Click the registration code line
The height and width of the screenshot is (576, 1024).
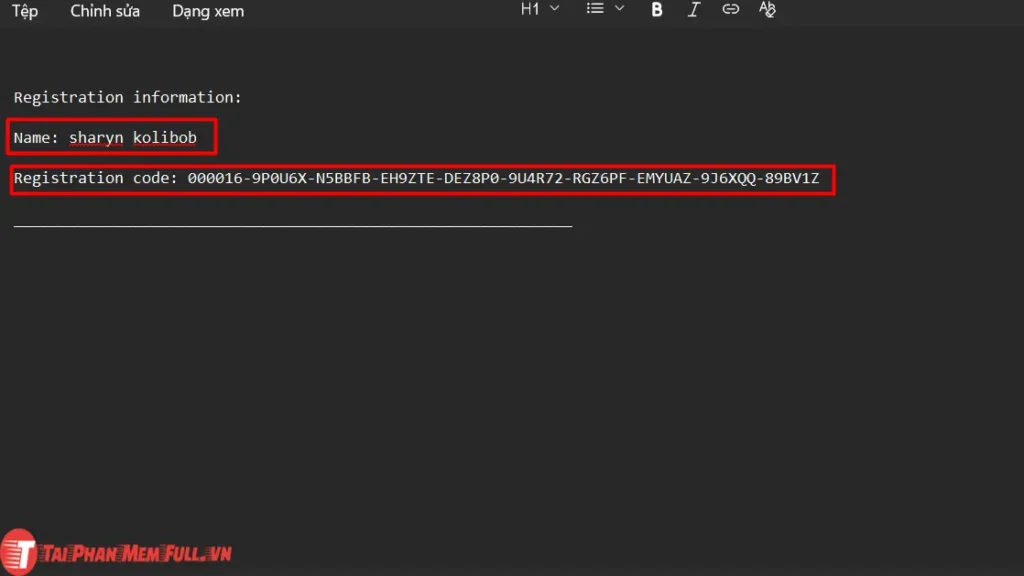420,178
